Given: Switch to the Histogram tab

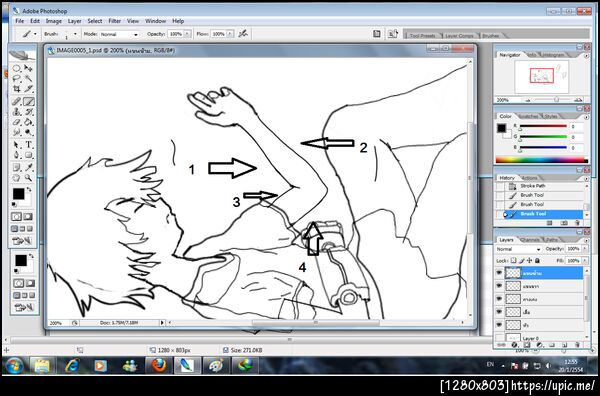Looking at the screenshot, I should pyautogui.click(x=553, y=55).
